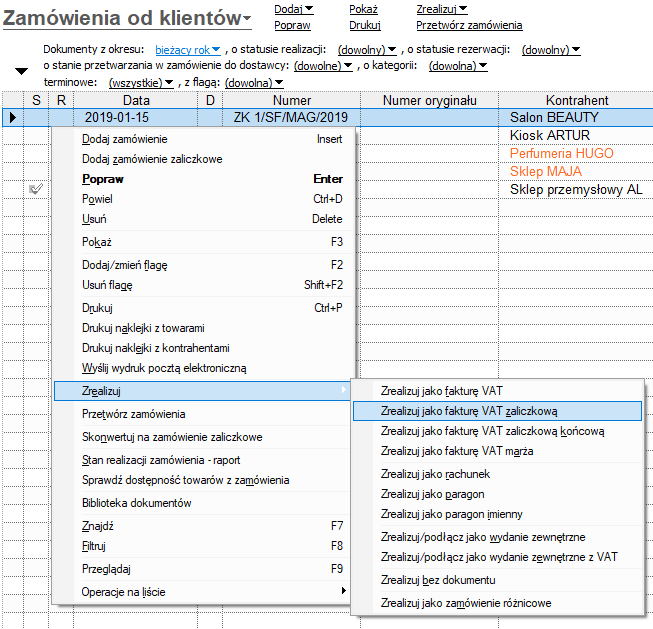Choose Drukuj naklejki z towarami

tap(204, 328)
